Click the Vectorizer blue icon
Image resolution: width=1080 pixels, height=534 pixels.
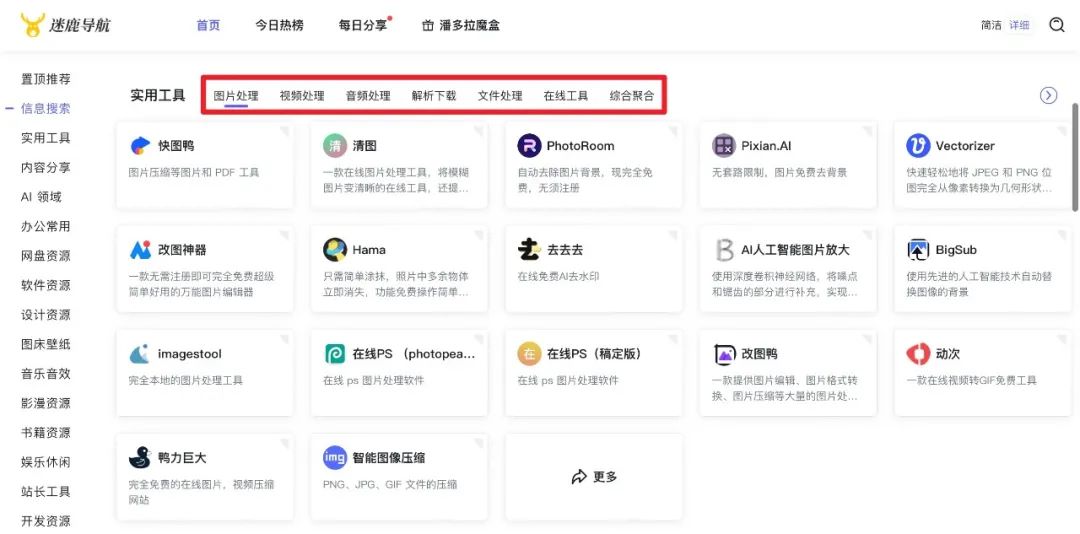click(x=918, y=146)
